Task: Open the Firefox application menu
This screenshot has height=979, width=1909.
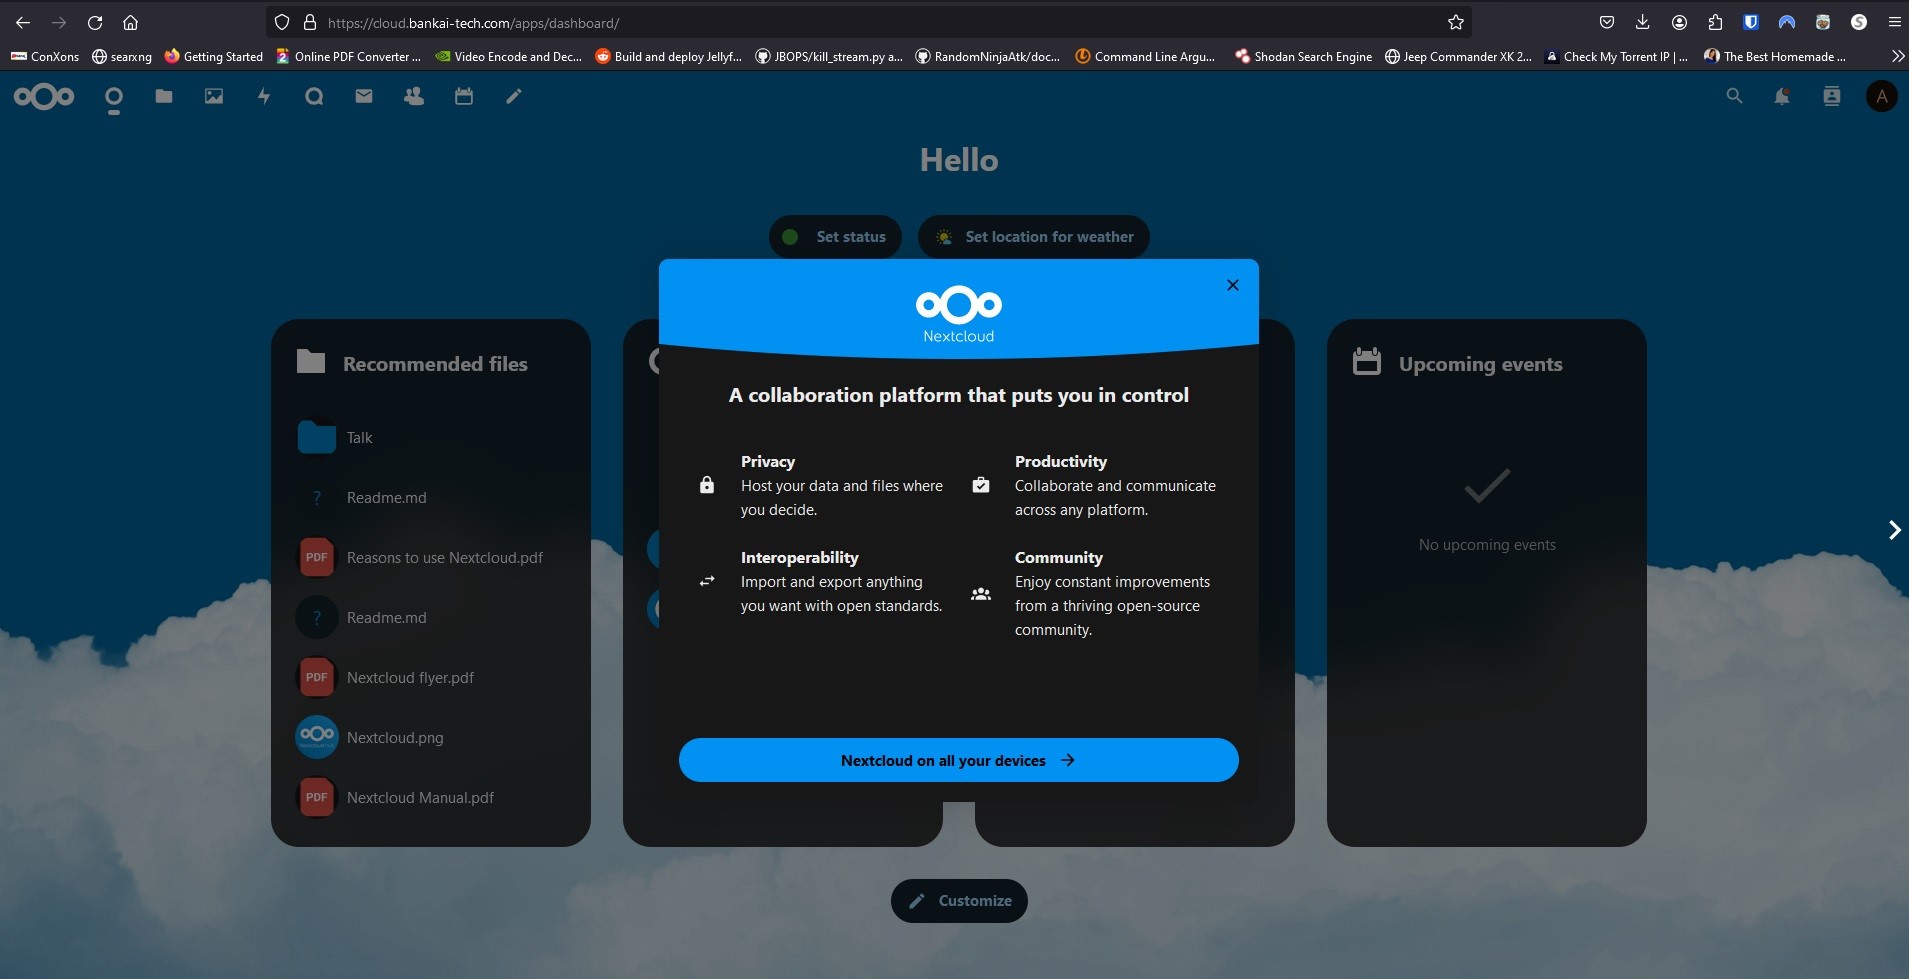Action: 1893,22
